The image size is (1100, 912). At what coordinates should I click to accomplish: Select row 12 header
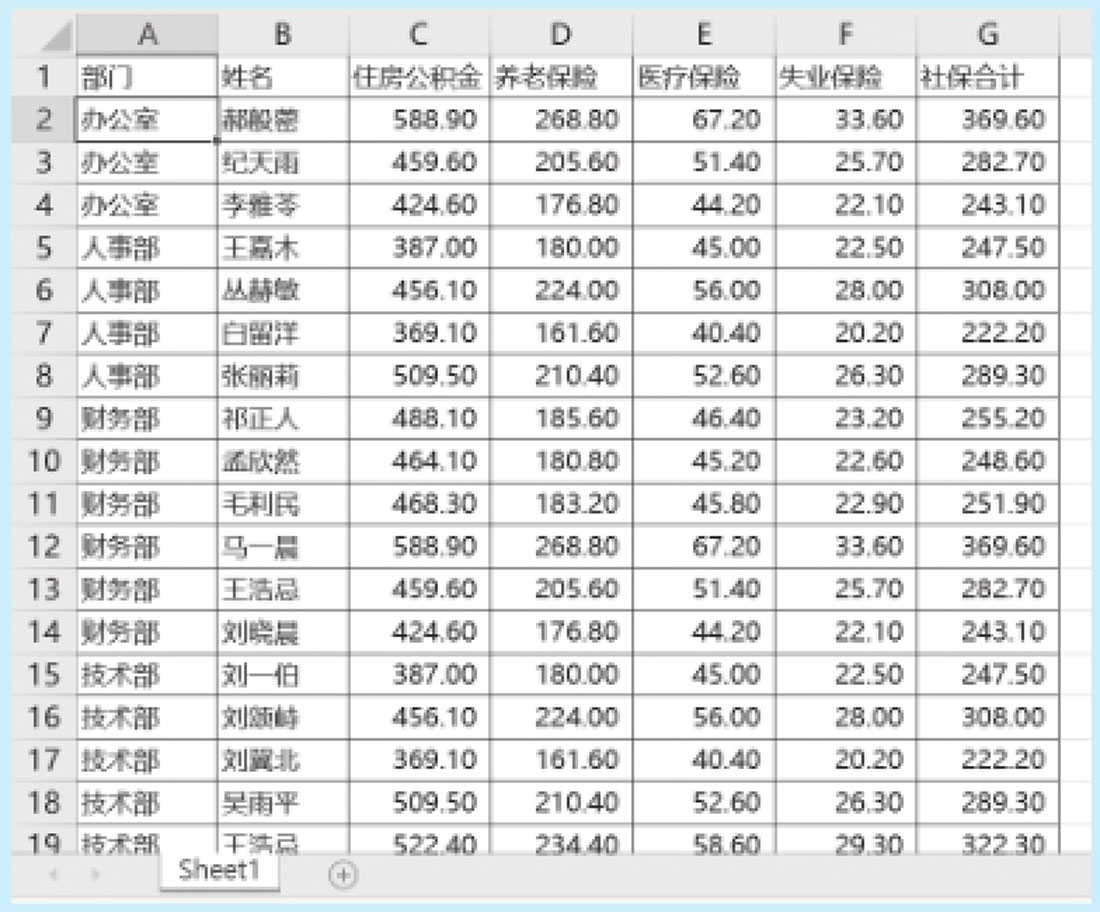click(43, 546)
